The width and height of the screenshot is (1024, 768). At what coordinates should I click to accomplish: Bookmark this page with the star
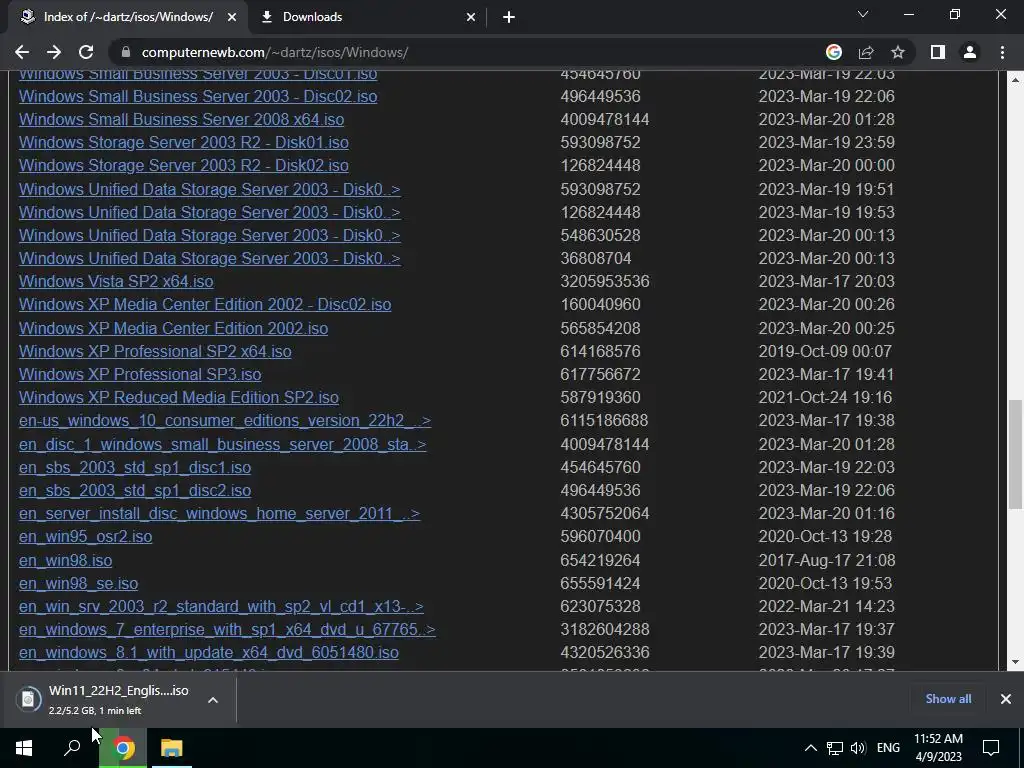898,52
